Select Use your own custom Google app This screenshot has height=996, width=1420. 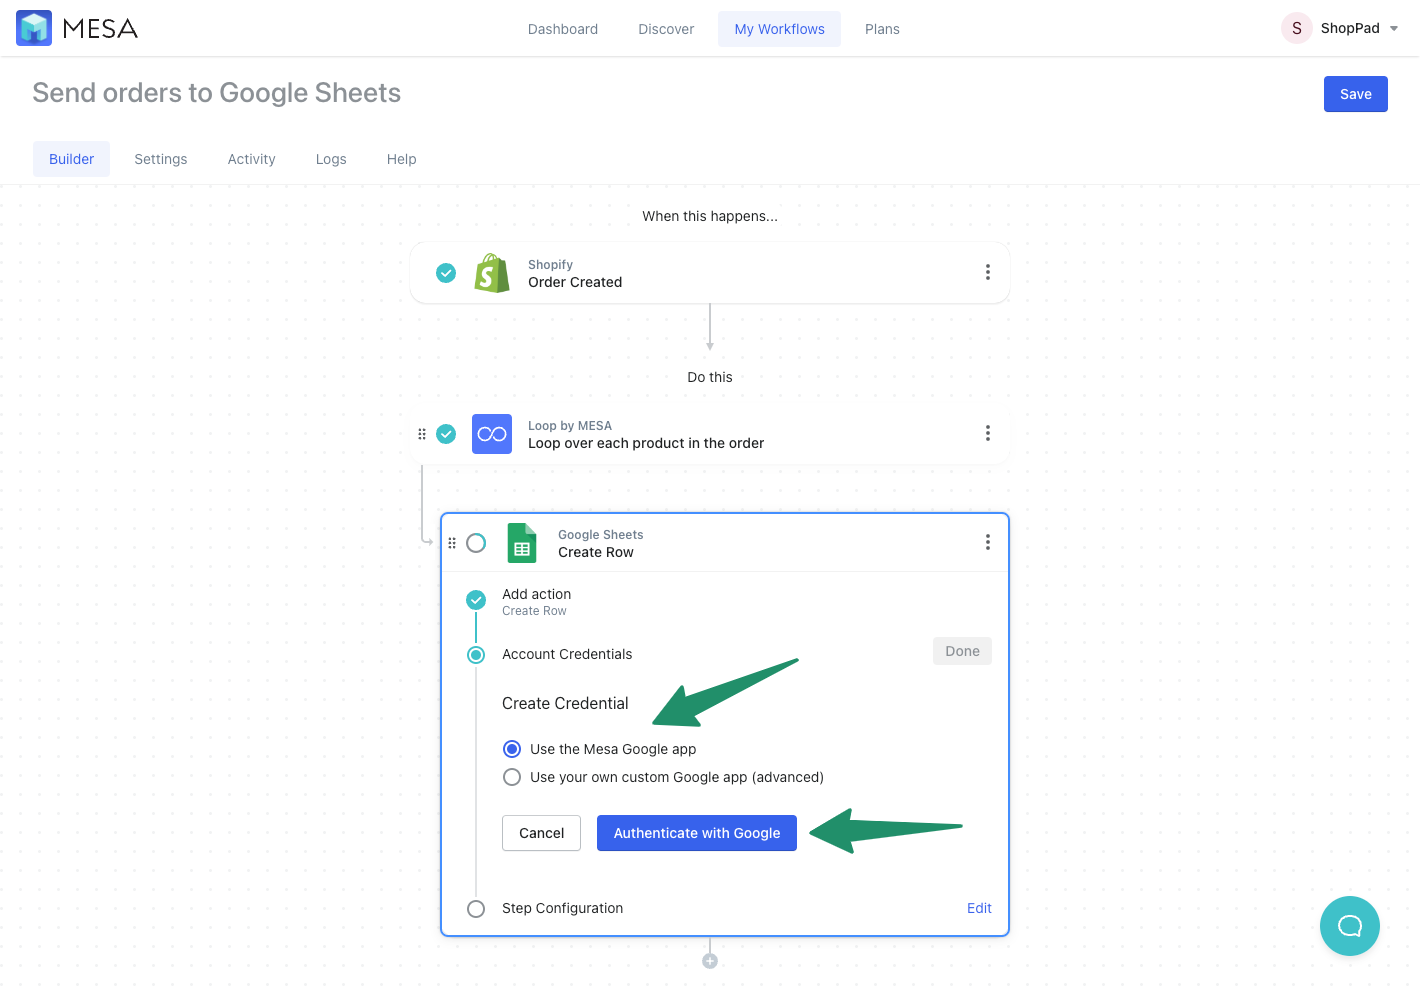click(512, 777)
